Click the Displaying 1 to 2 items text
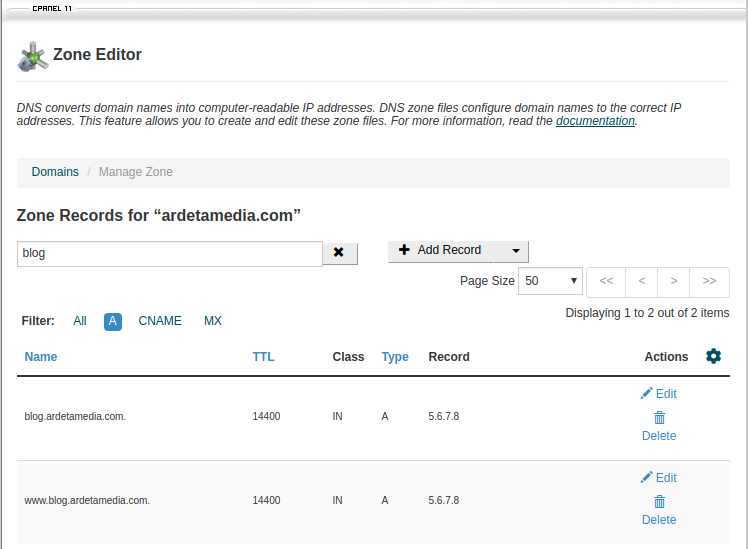Viewport: 748px width, 549px height. tap(647, 313)
